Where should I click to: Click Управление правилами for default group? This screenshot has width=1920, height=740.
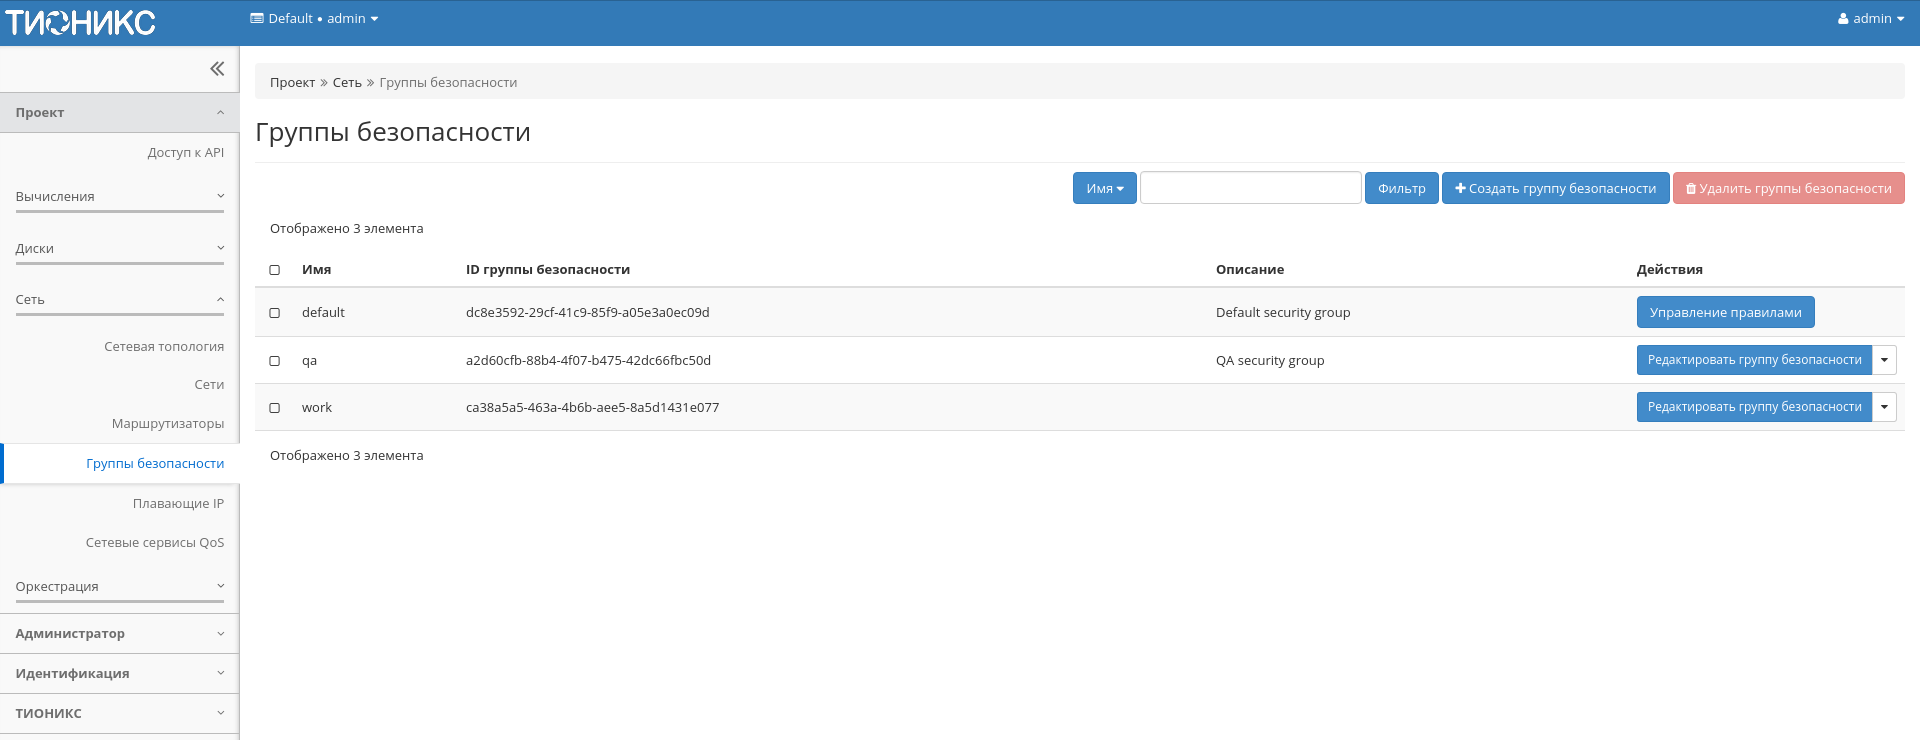click(1725, 313)
